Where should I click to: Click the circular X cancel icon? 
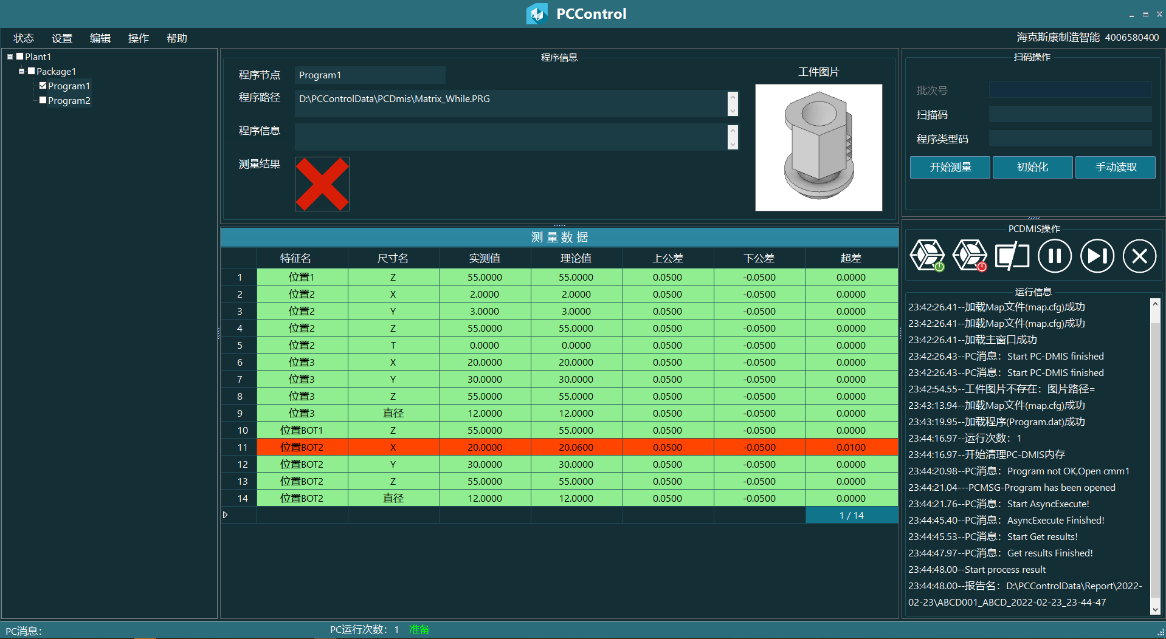1139,256
